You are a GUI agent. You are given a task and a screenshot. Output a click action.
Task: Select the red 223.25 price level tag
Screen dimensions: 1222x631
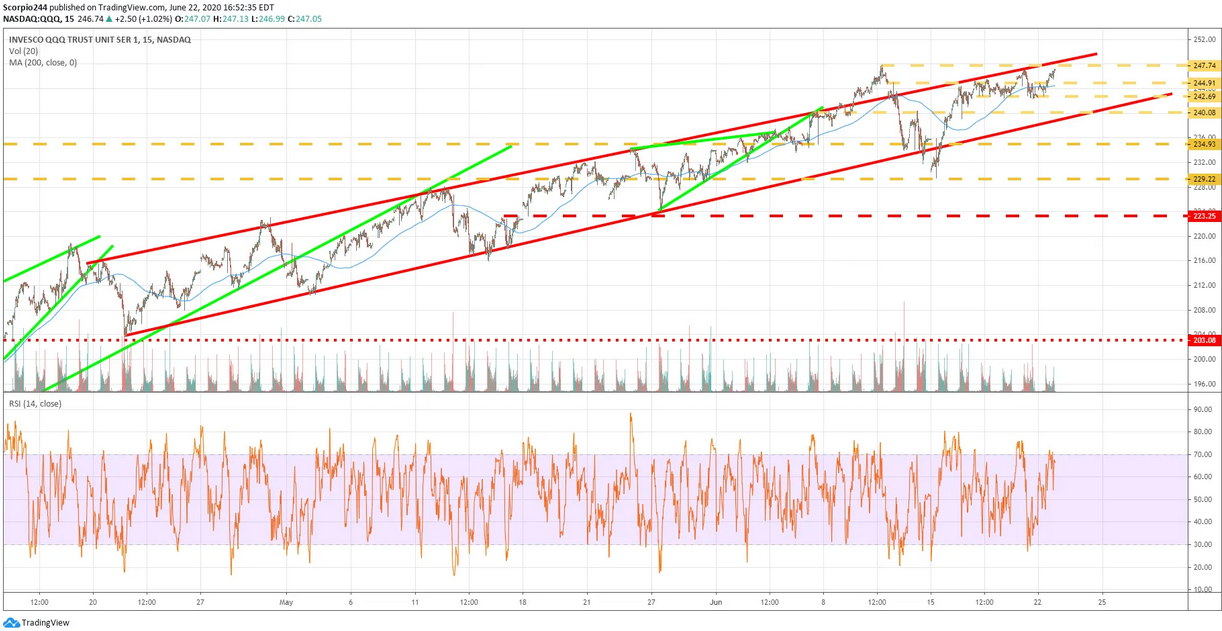coord(1202,216)
